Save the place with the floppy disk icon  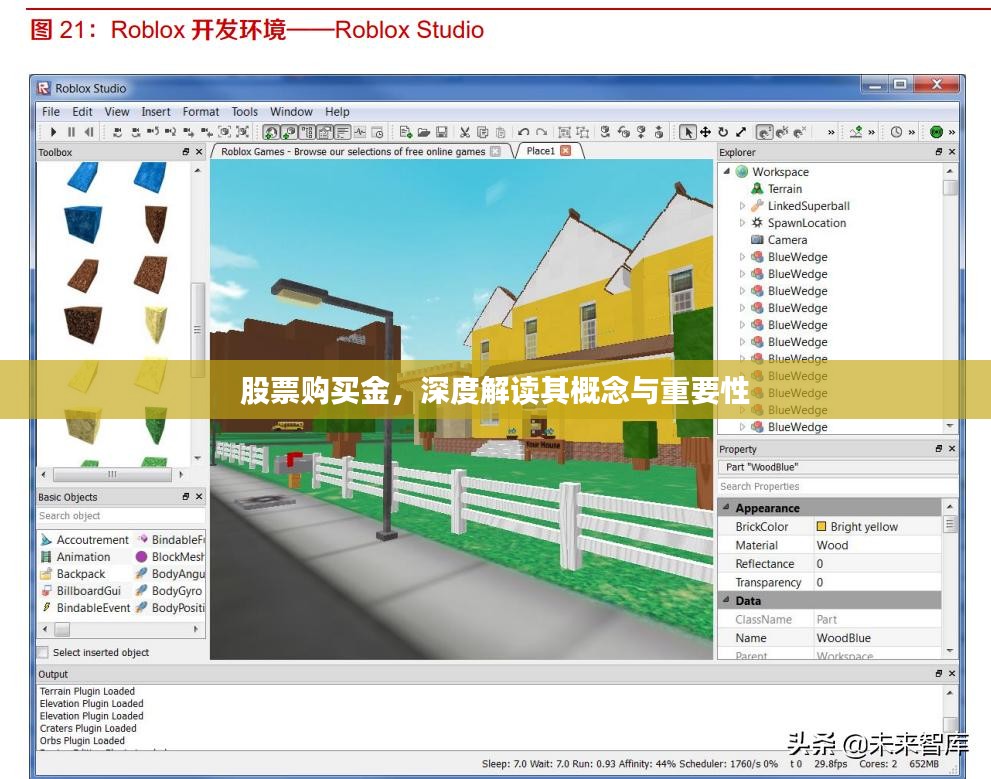[x=442, y=132]
